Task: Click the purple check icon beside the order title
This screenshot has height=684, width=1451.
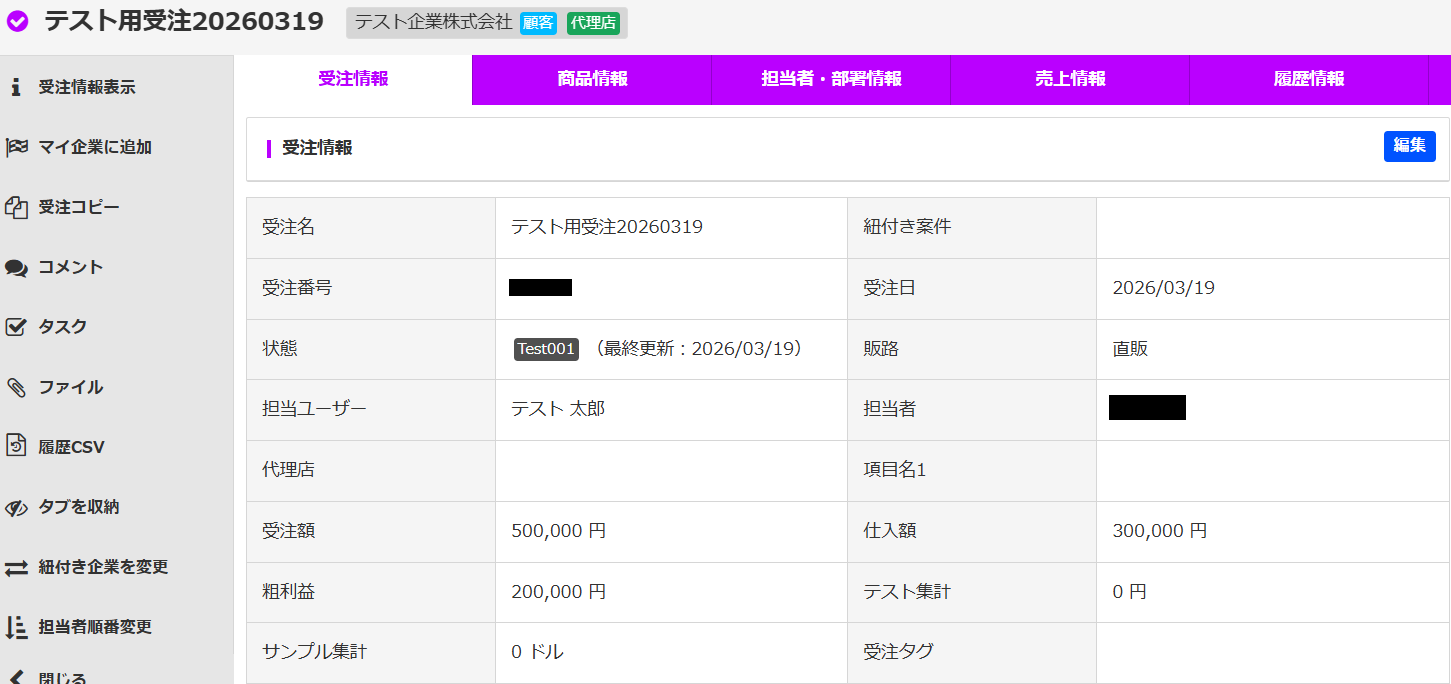Action: point(18,22)
